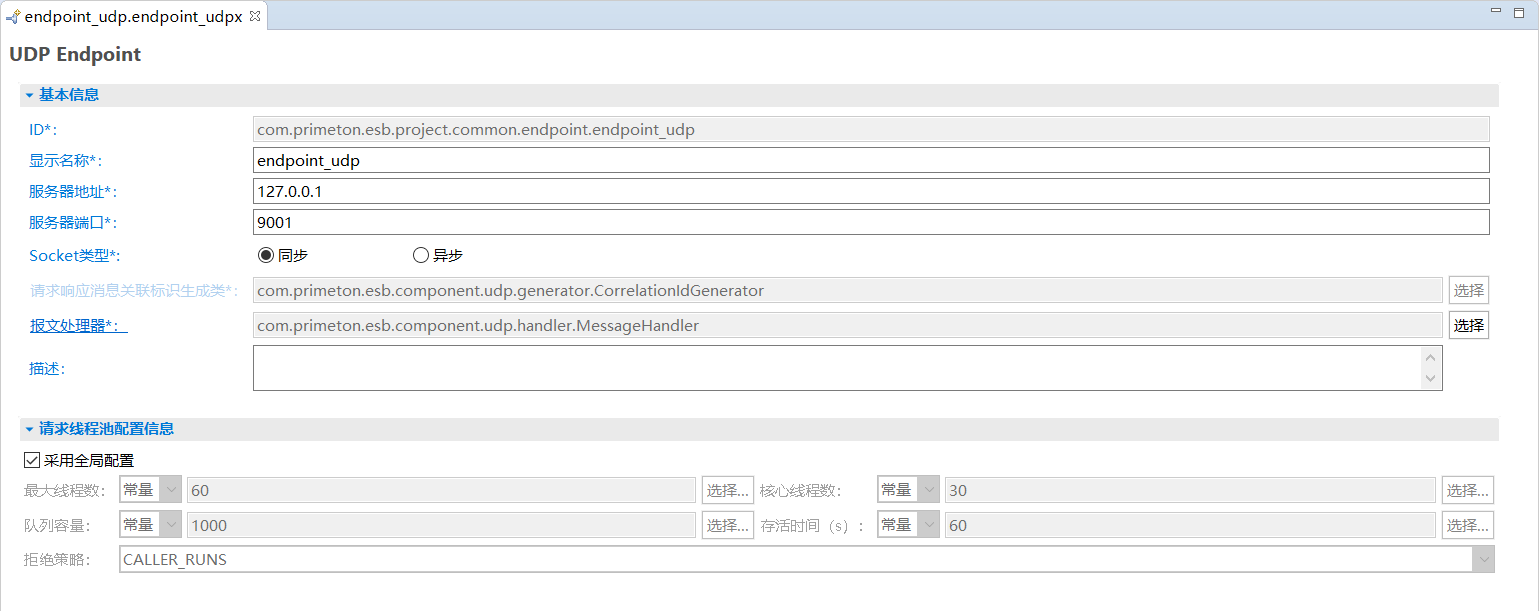The image size is (1539, 611).
Task: Click 选择 button for 报文处理器
Action: click(x=1468, y=325)
